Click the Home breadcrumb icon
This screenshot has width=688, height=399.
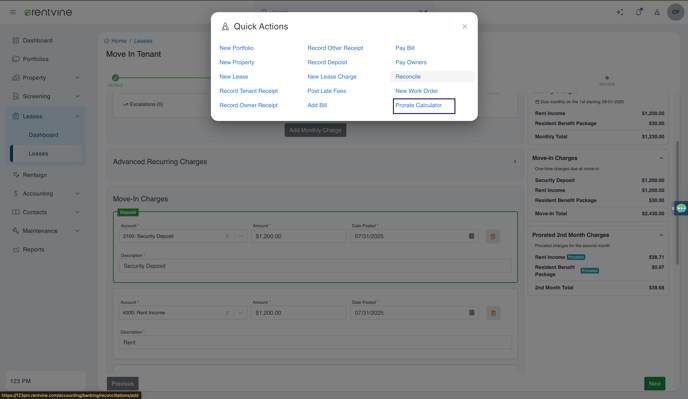tap(107, 41)
